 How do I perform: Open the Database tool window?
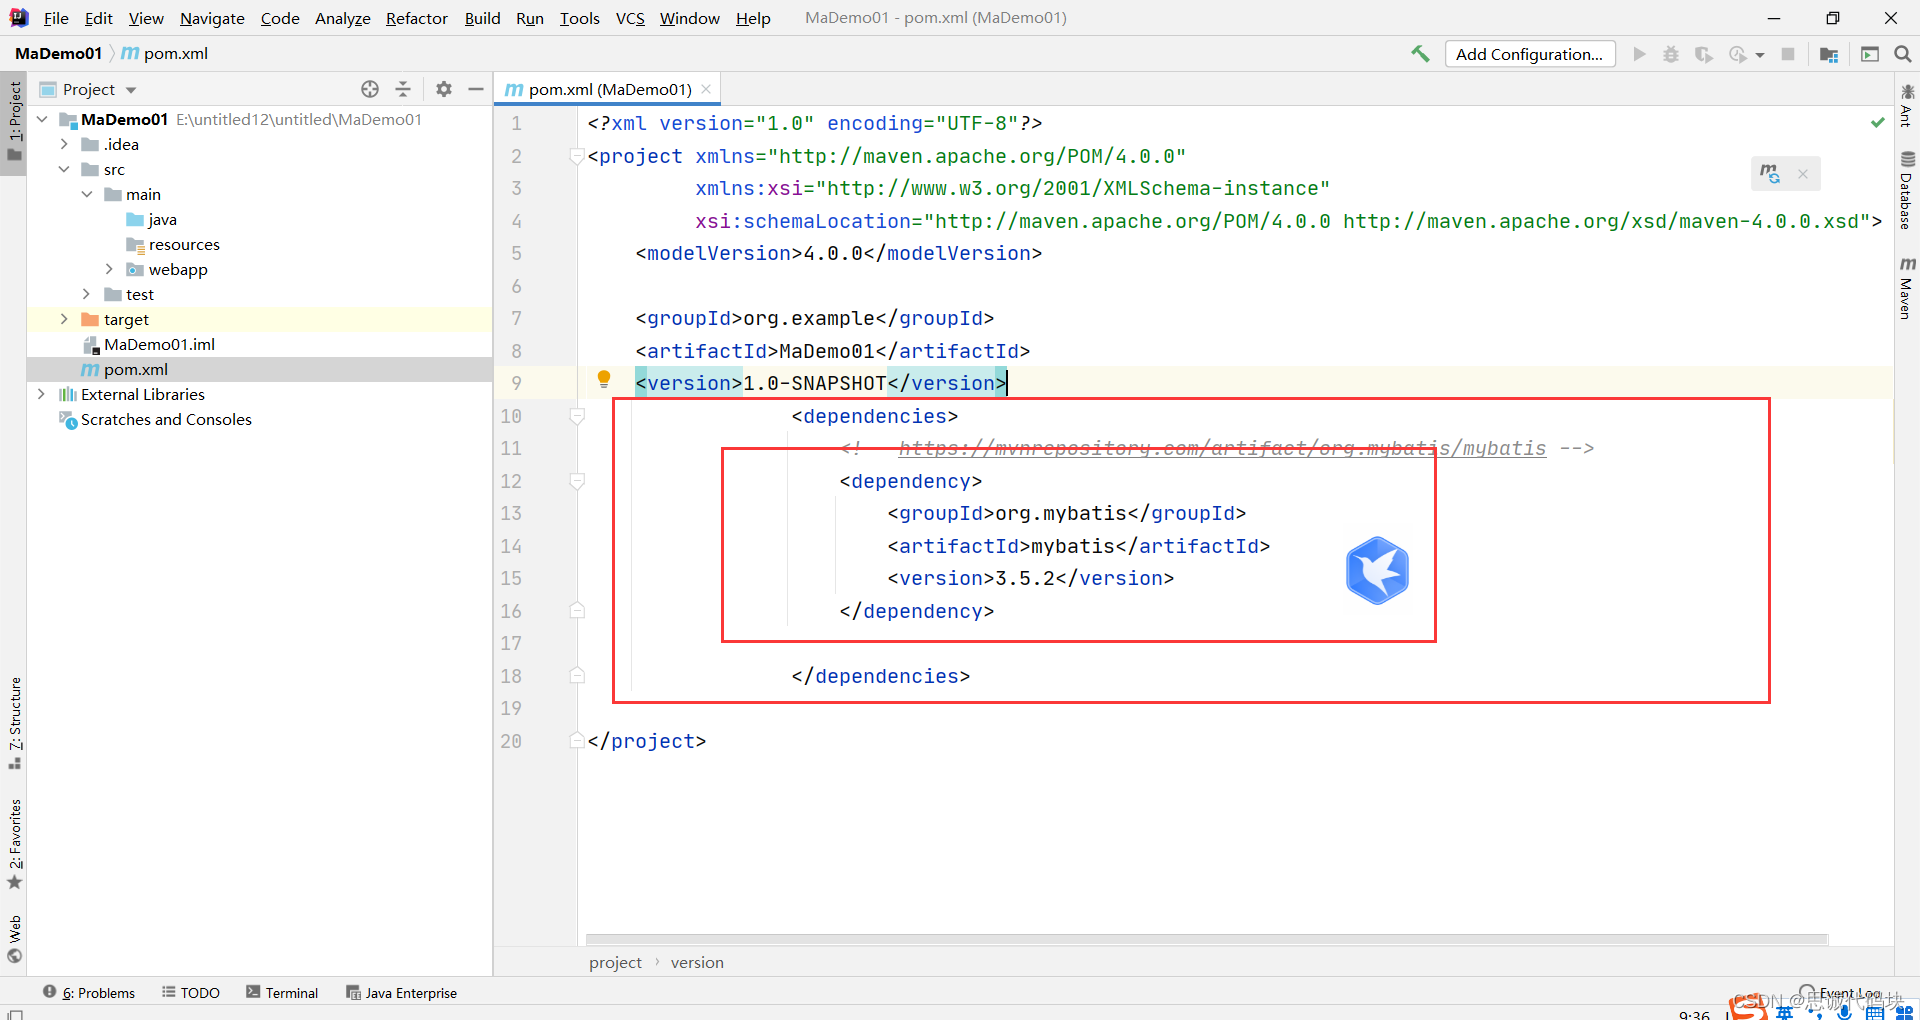(1907, 191)
